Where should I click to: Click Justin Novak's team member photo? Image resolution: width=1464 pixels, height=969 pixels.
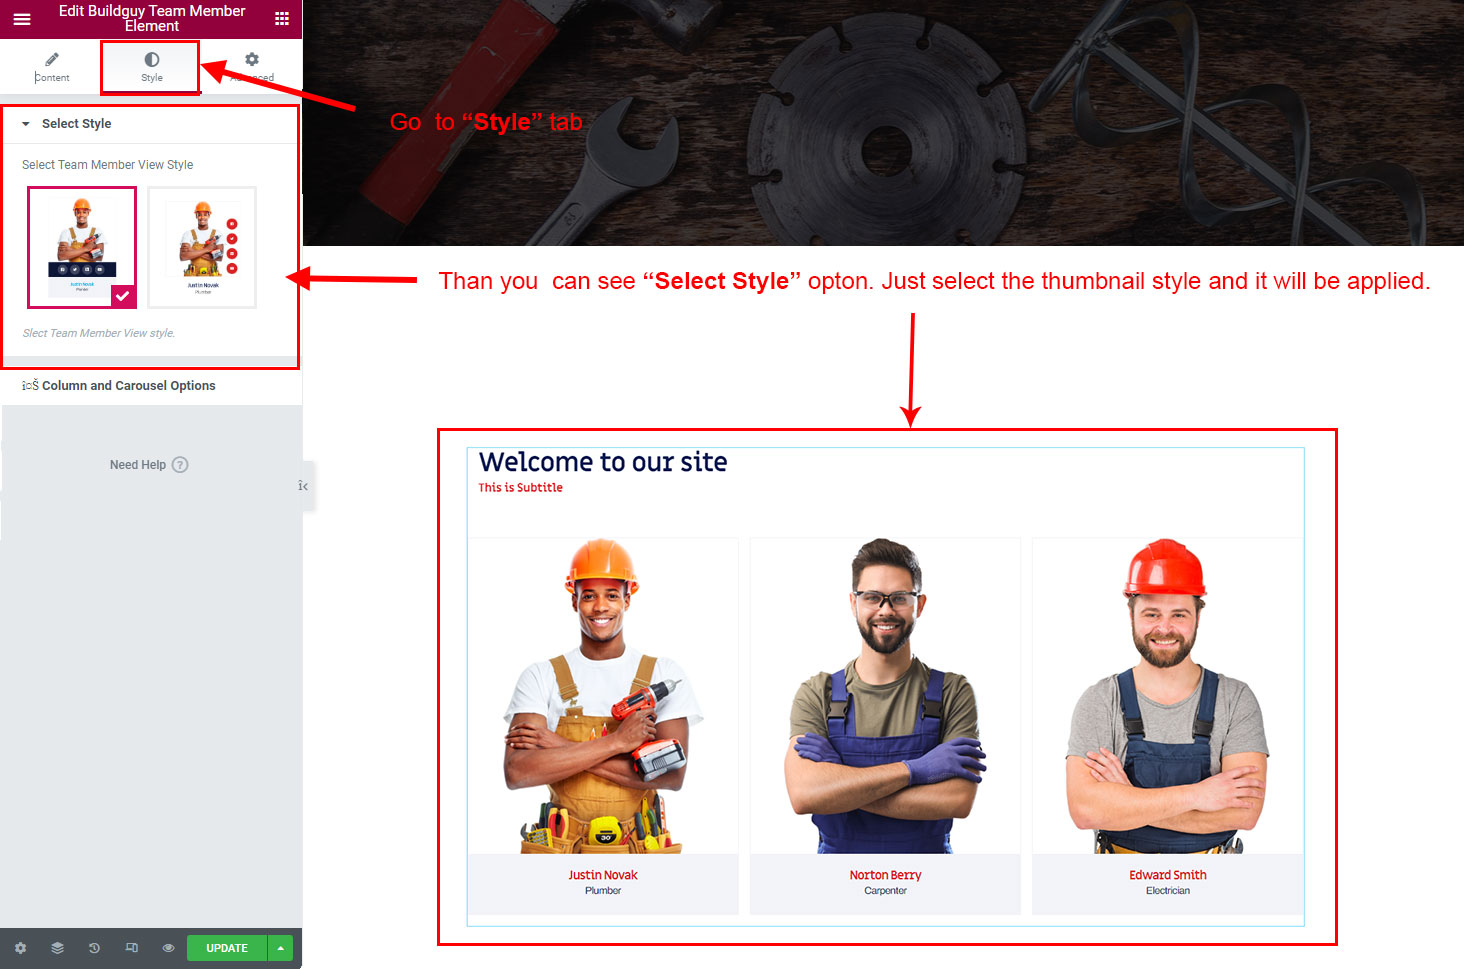[x=603, y=696]
